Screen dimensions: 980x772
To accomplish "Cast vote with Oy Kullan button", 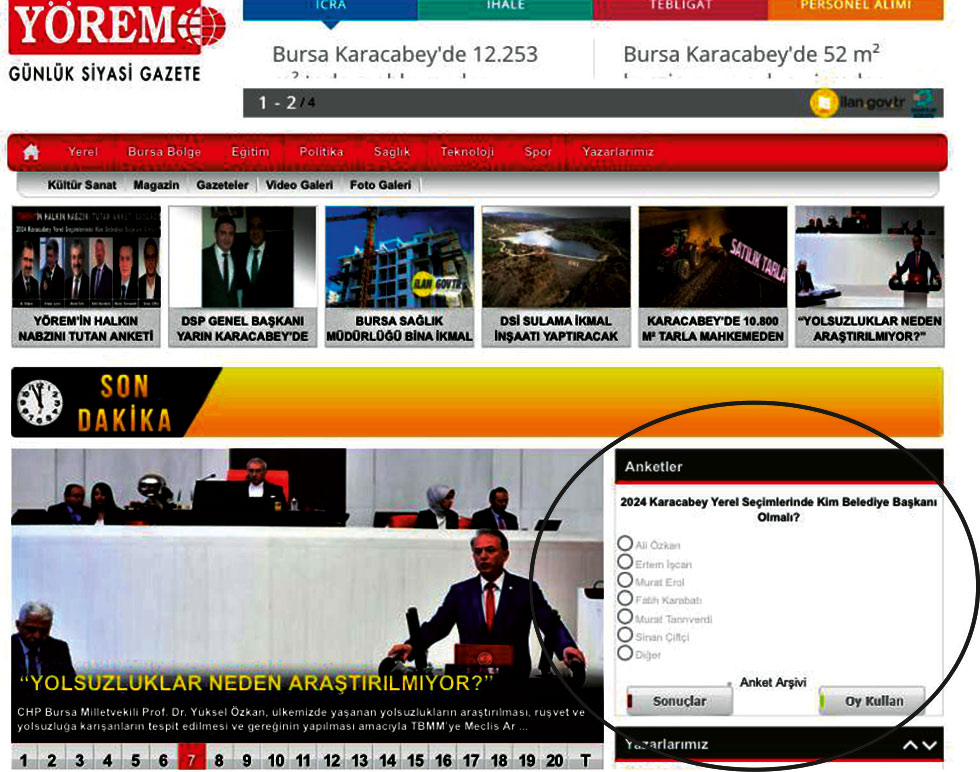I will coord(872,701).
